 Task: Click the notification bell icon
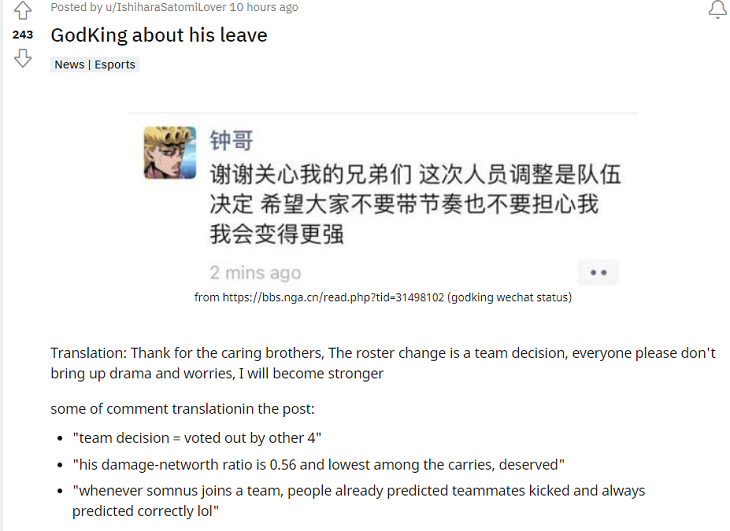(x=717, y=9)
